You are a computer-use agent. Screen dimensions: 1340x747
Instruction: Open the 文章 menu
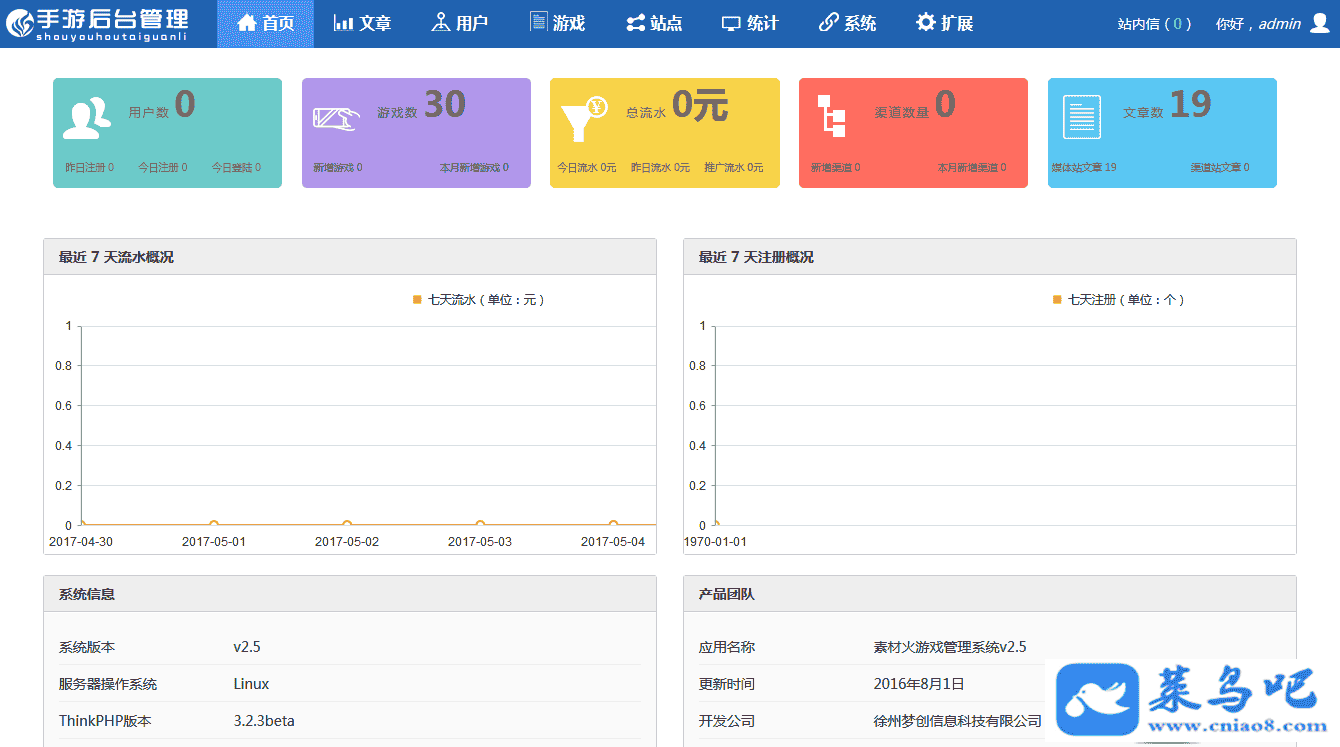pos(362,23)
